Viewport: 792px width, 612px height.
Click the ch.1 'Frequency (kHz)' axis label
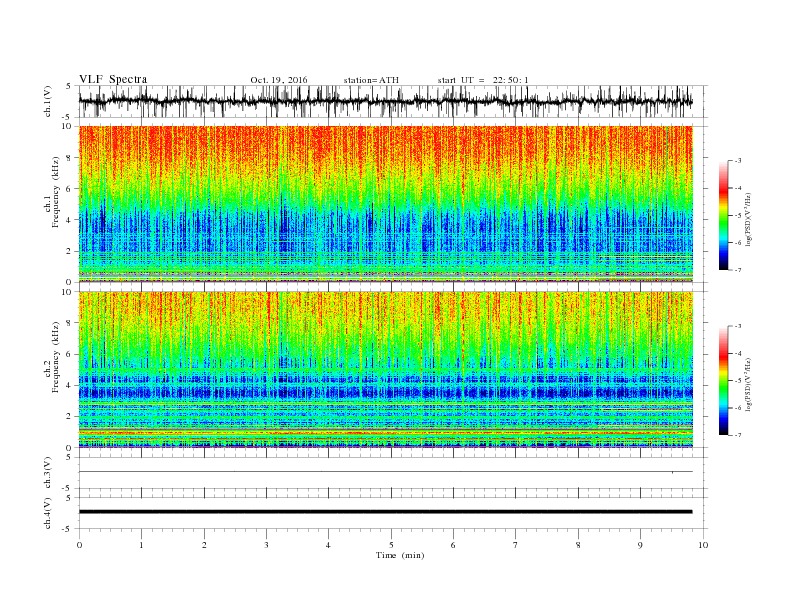tap(56, 192)
